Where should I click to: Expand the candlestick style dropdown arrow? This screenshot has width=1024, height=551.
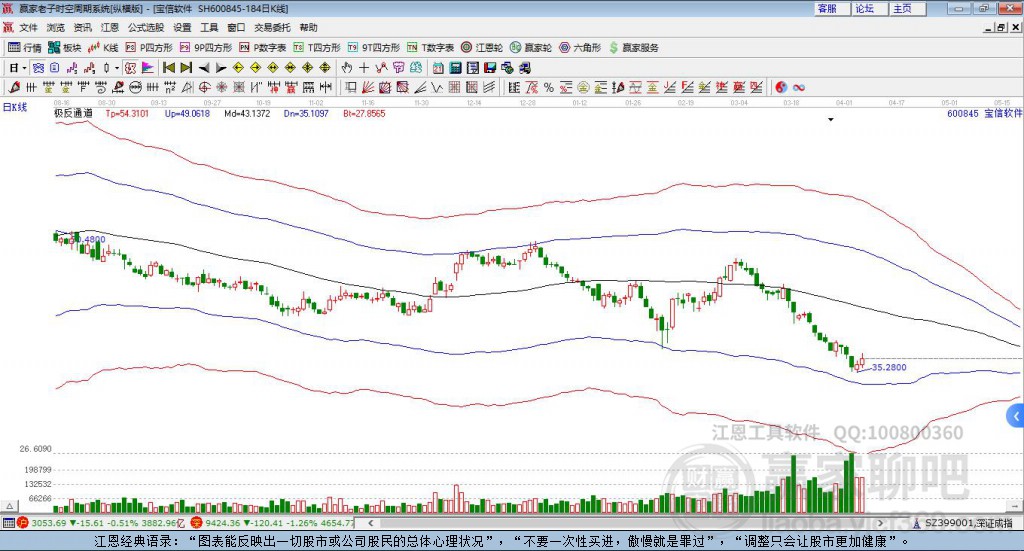click(116, 68)
